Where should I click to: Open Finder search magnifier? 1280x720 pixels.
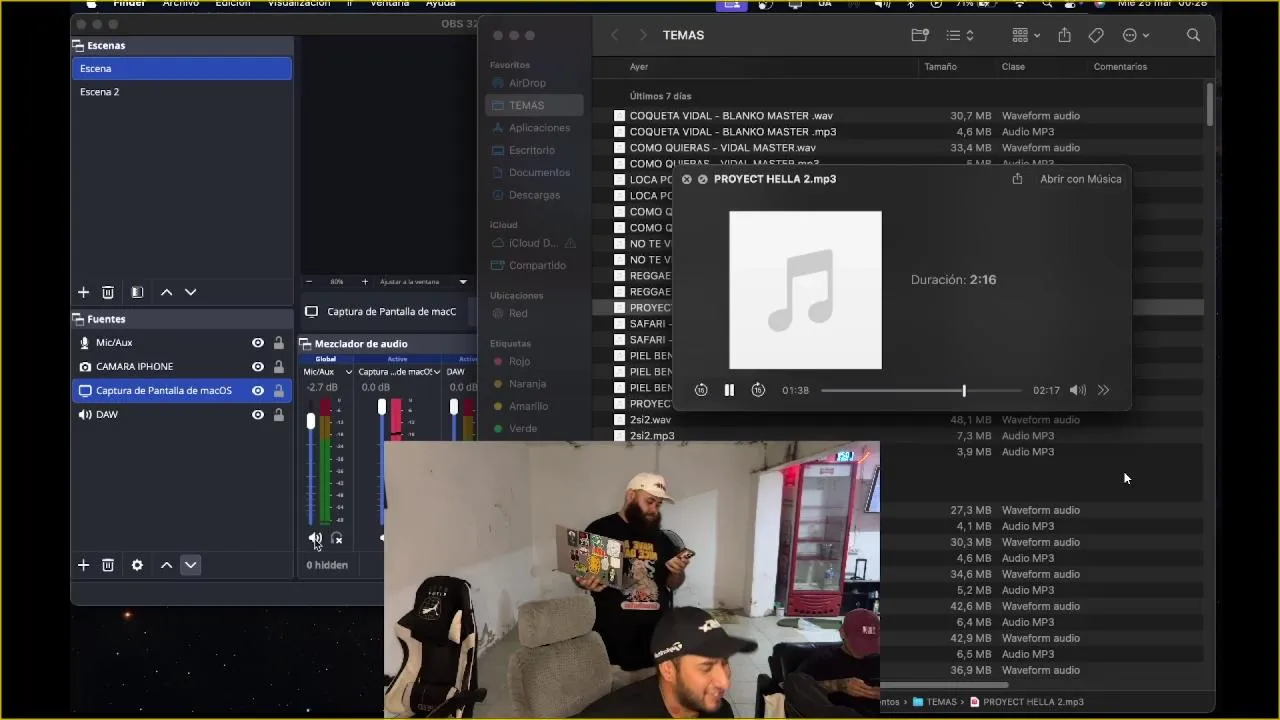tap(1193, 35)
